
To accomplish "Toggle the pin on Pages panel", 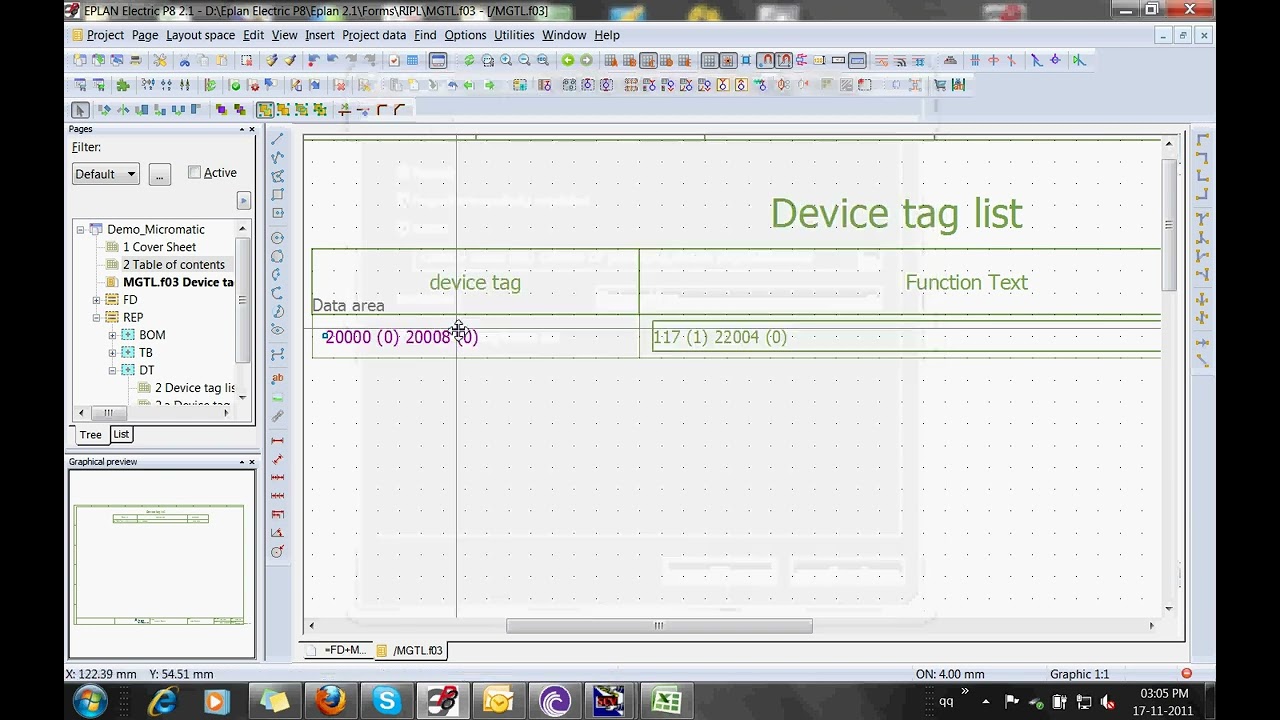I will (241, 129).
